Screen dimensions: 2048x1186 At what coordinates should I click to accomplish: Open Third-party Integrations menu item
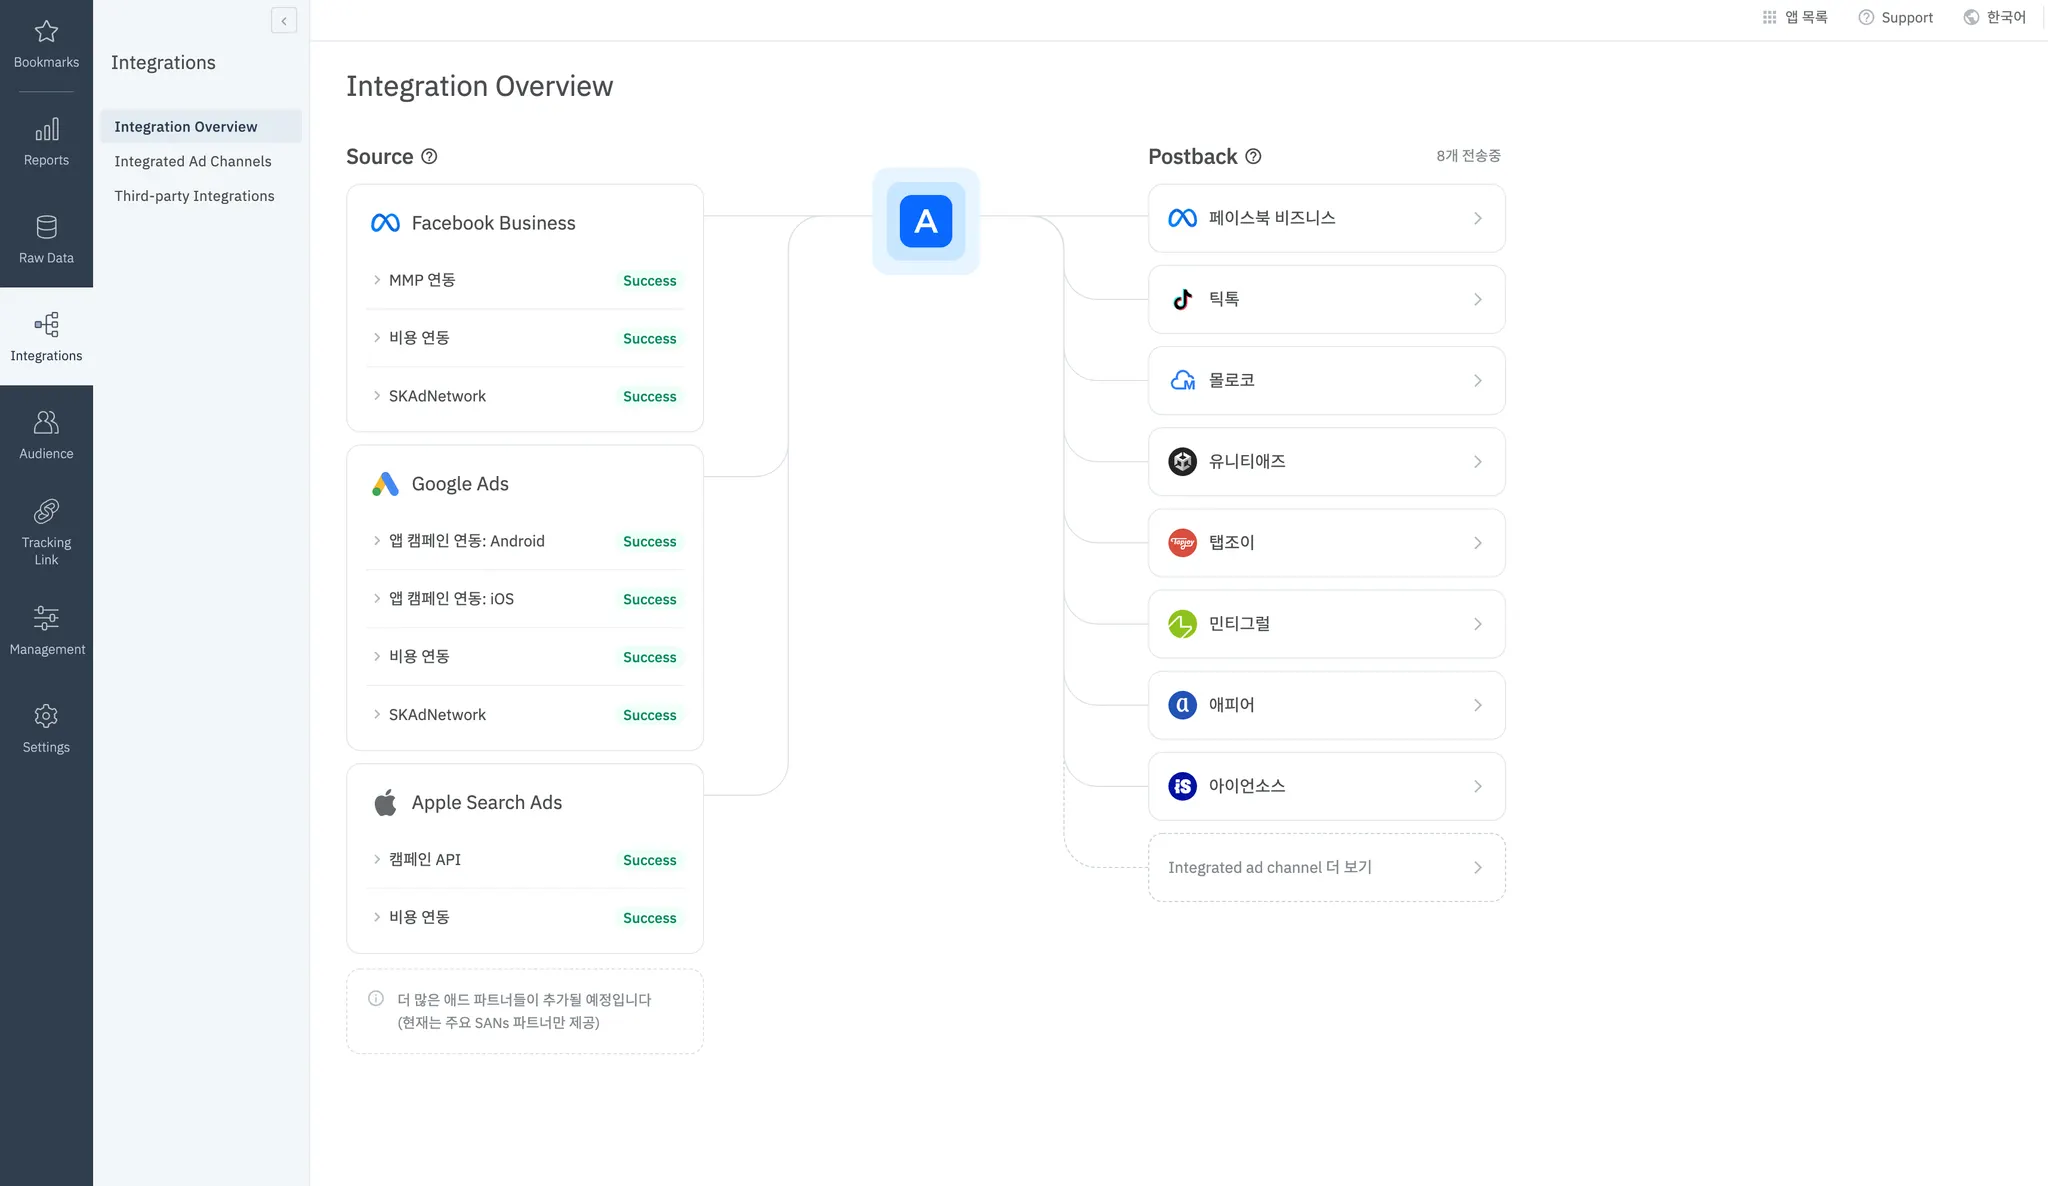click(x=194, y=196)
